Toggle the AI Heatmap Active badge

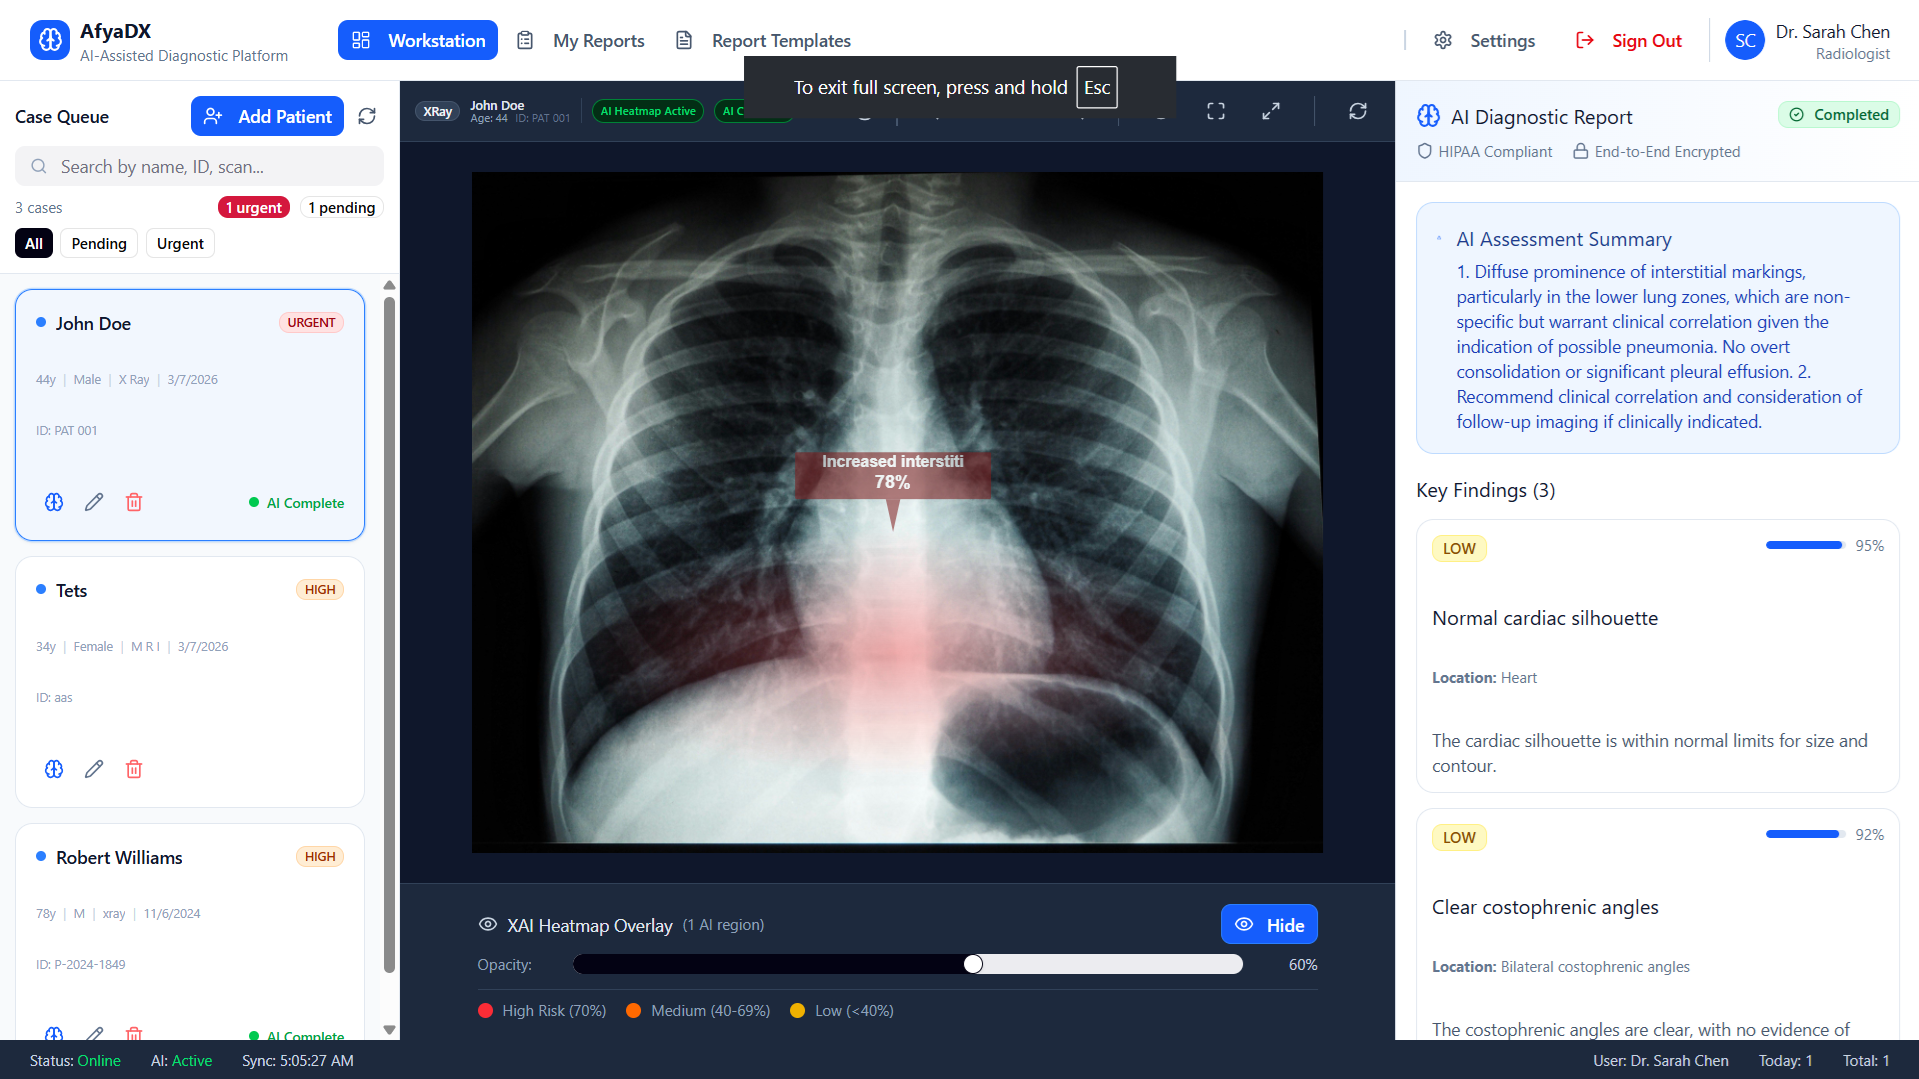[x=648, y=111]
